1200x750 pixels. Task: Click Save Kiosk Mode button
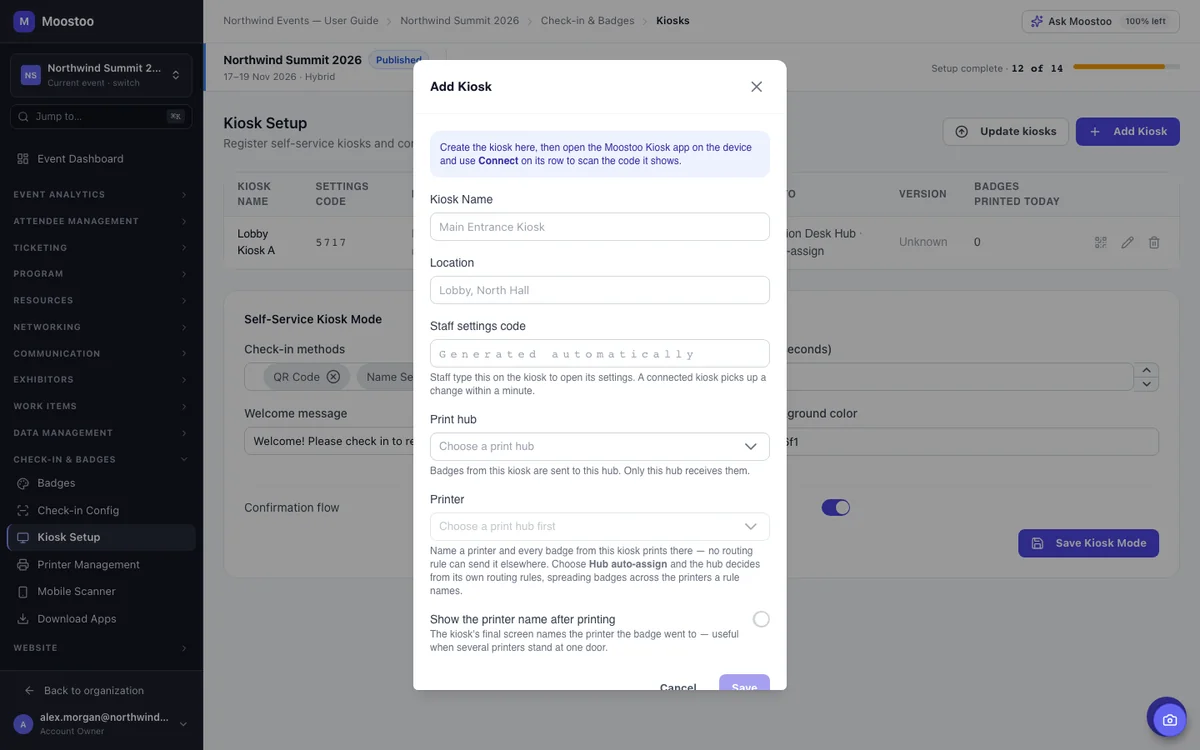1089,543
